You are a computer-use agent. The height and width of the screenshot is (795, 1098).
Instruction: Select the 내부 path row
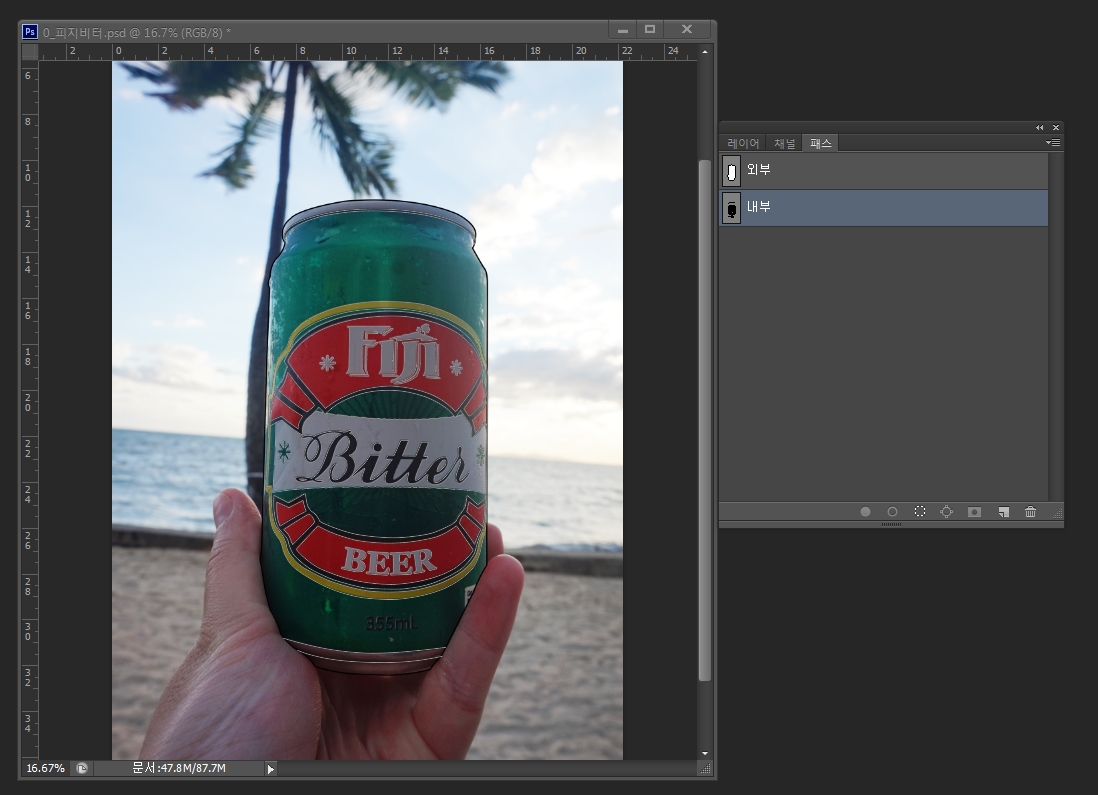coord(884,207)
